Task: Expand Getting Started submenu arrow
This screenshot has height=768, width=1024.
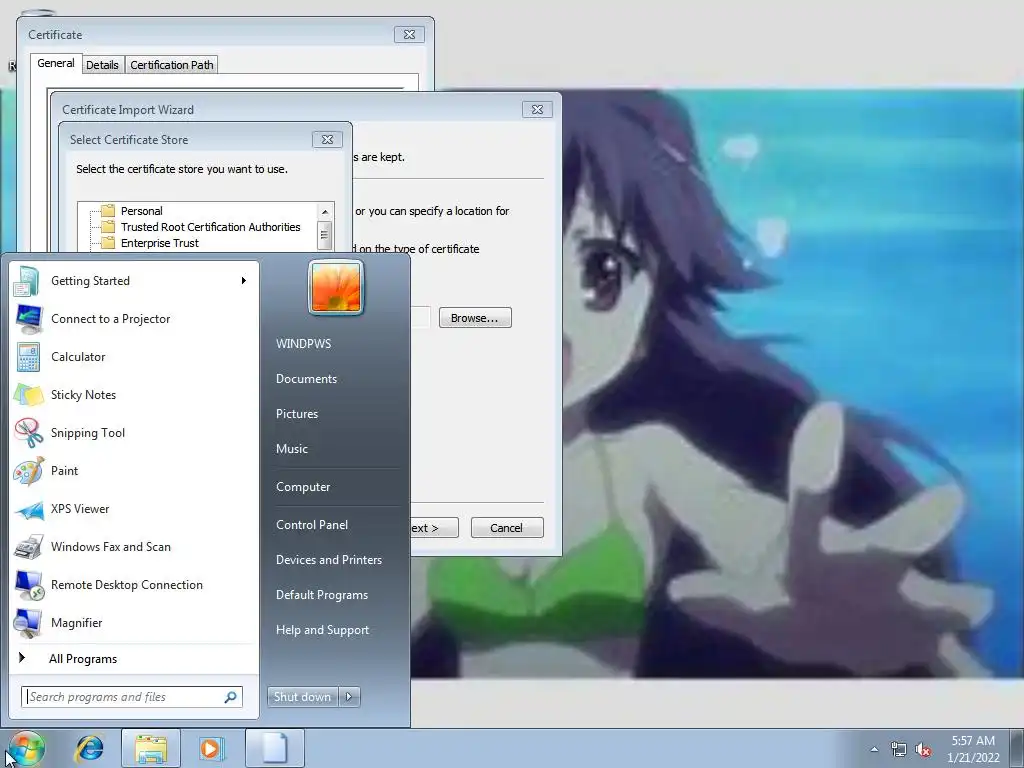Action: pyautogui.click(x=244, y=281)
